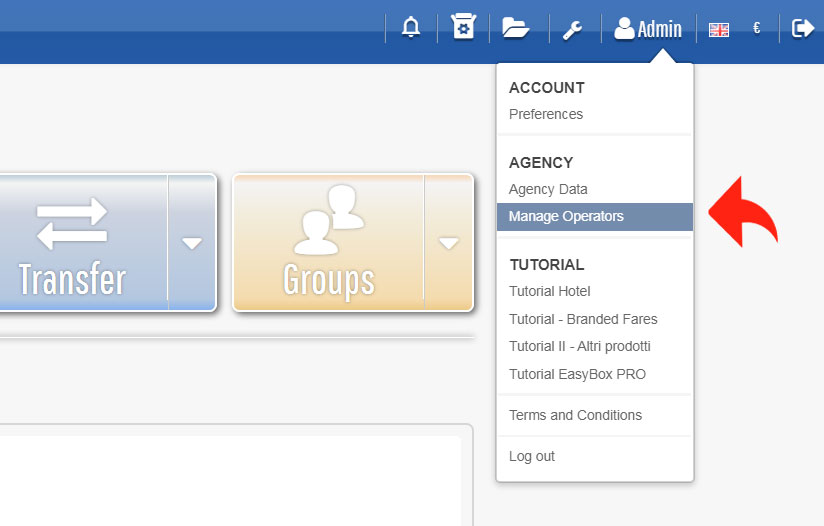824x526 pixels.
Task: Open the wrench tools icon
Action: 572,29
